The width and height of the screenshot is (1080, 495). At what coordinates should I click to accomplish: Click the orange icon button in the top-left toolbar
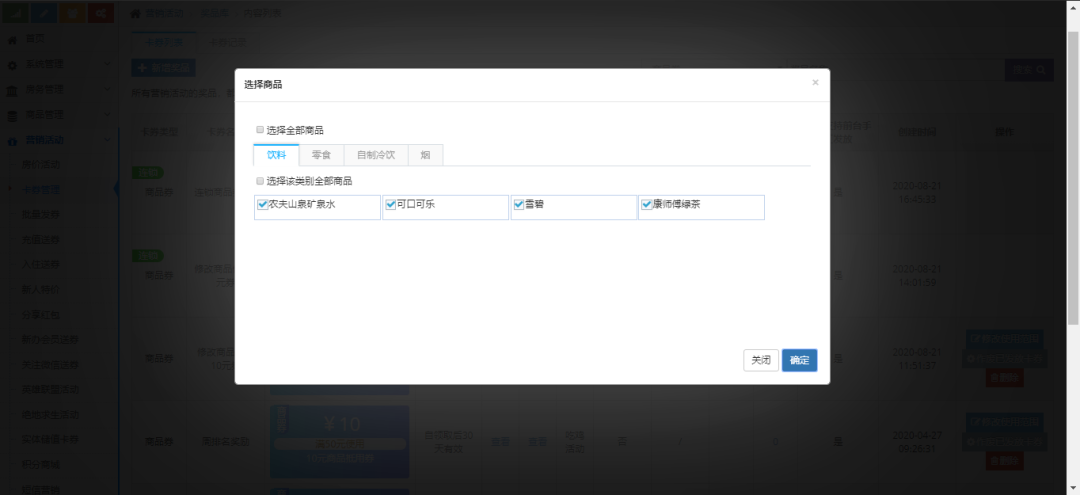click(72, 12)
